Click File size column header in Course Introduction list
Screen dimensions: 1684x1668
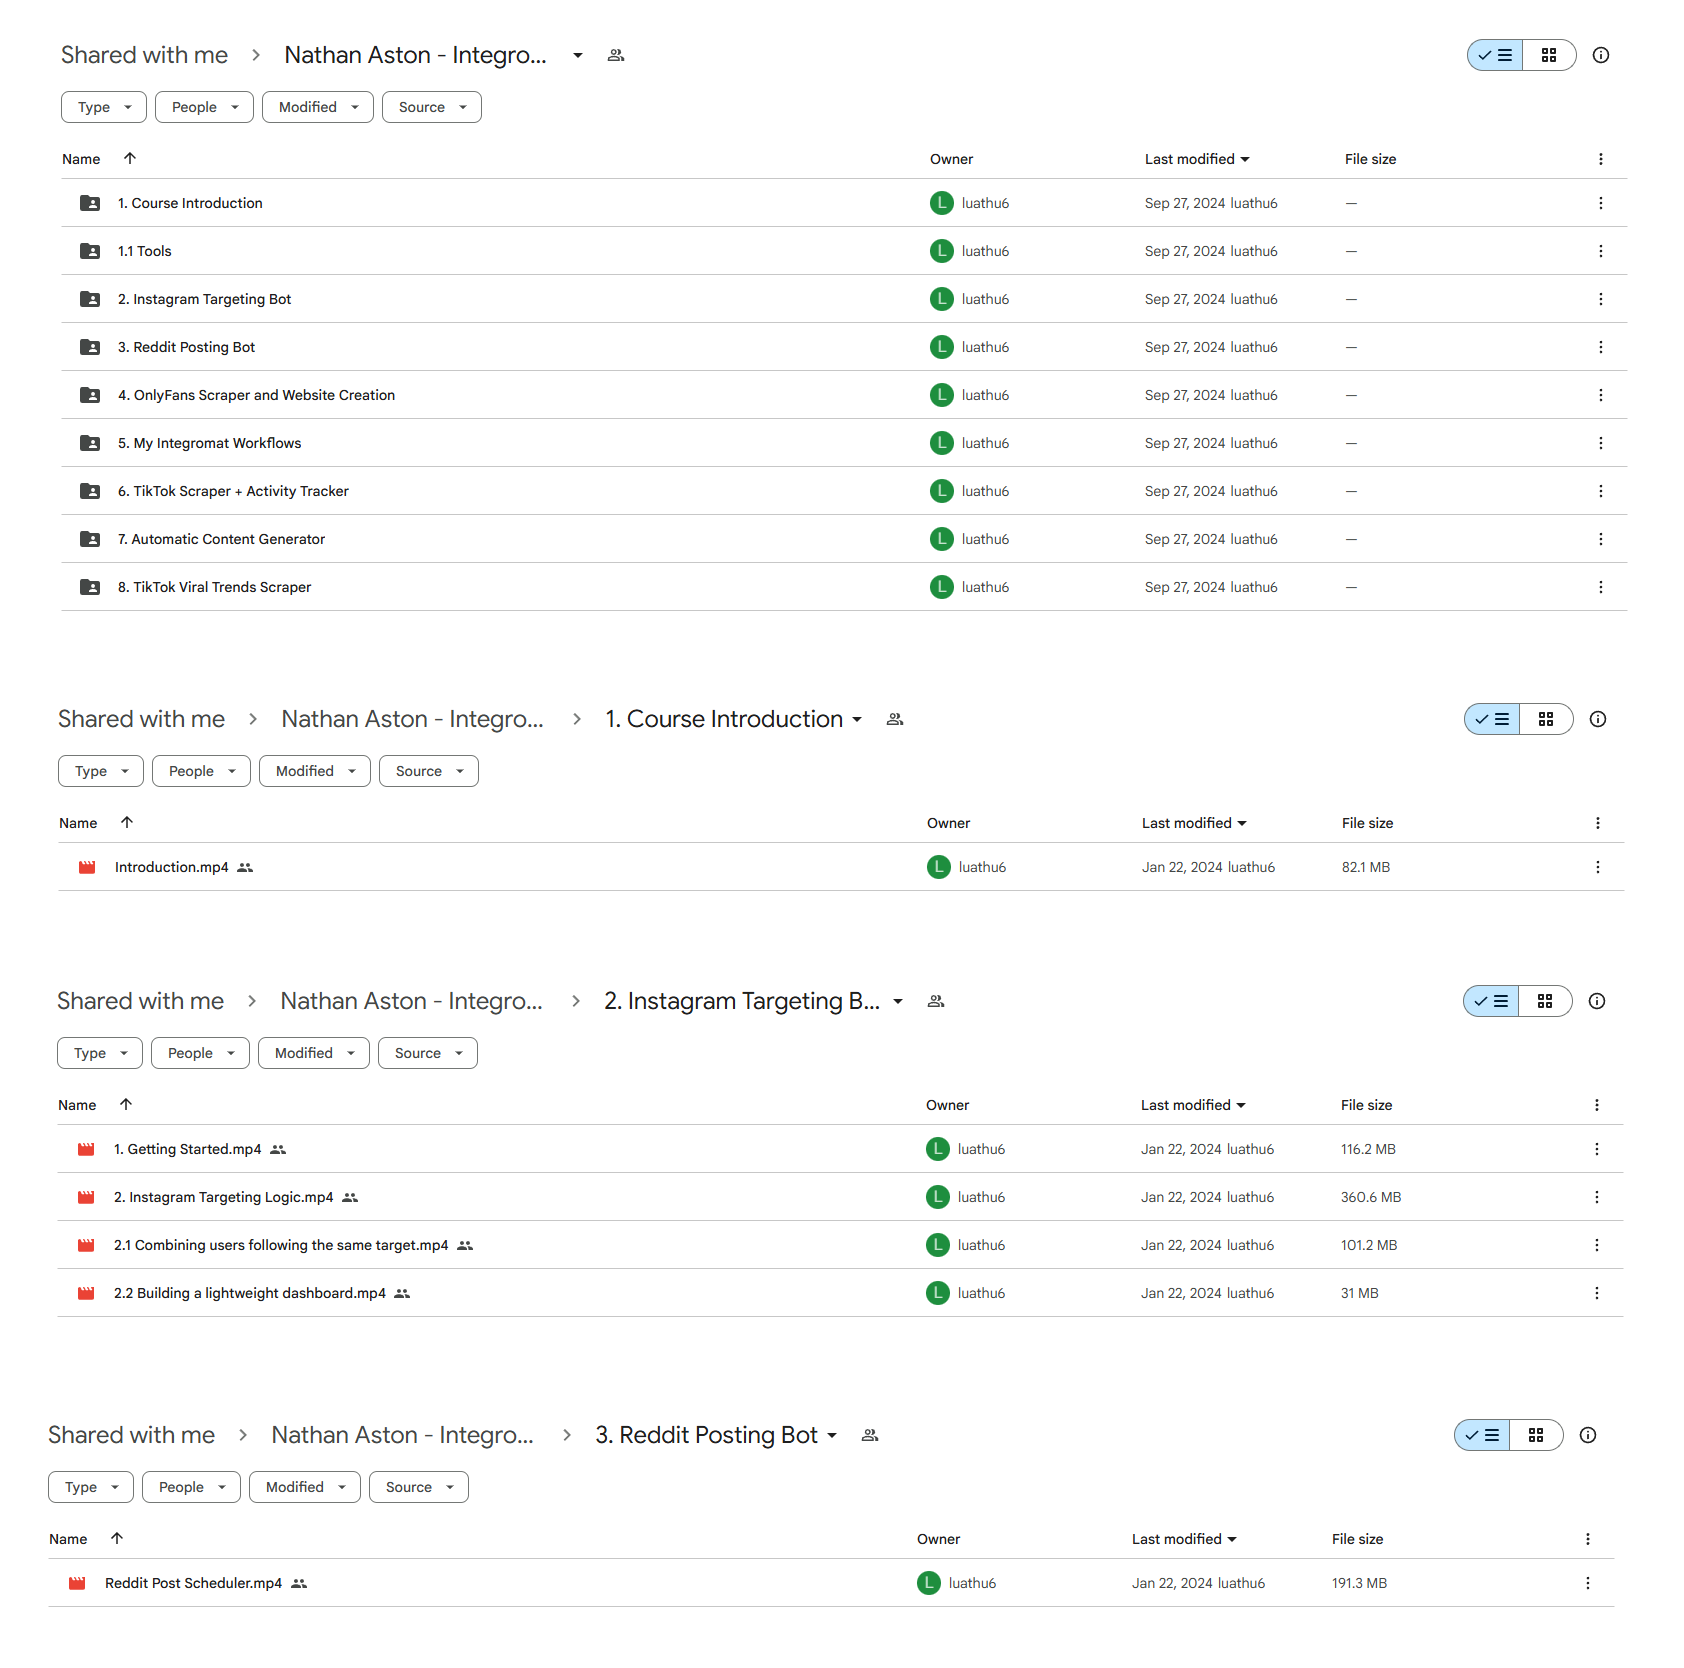point(1367,823)
